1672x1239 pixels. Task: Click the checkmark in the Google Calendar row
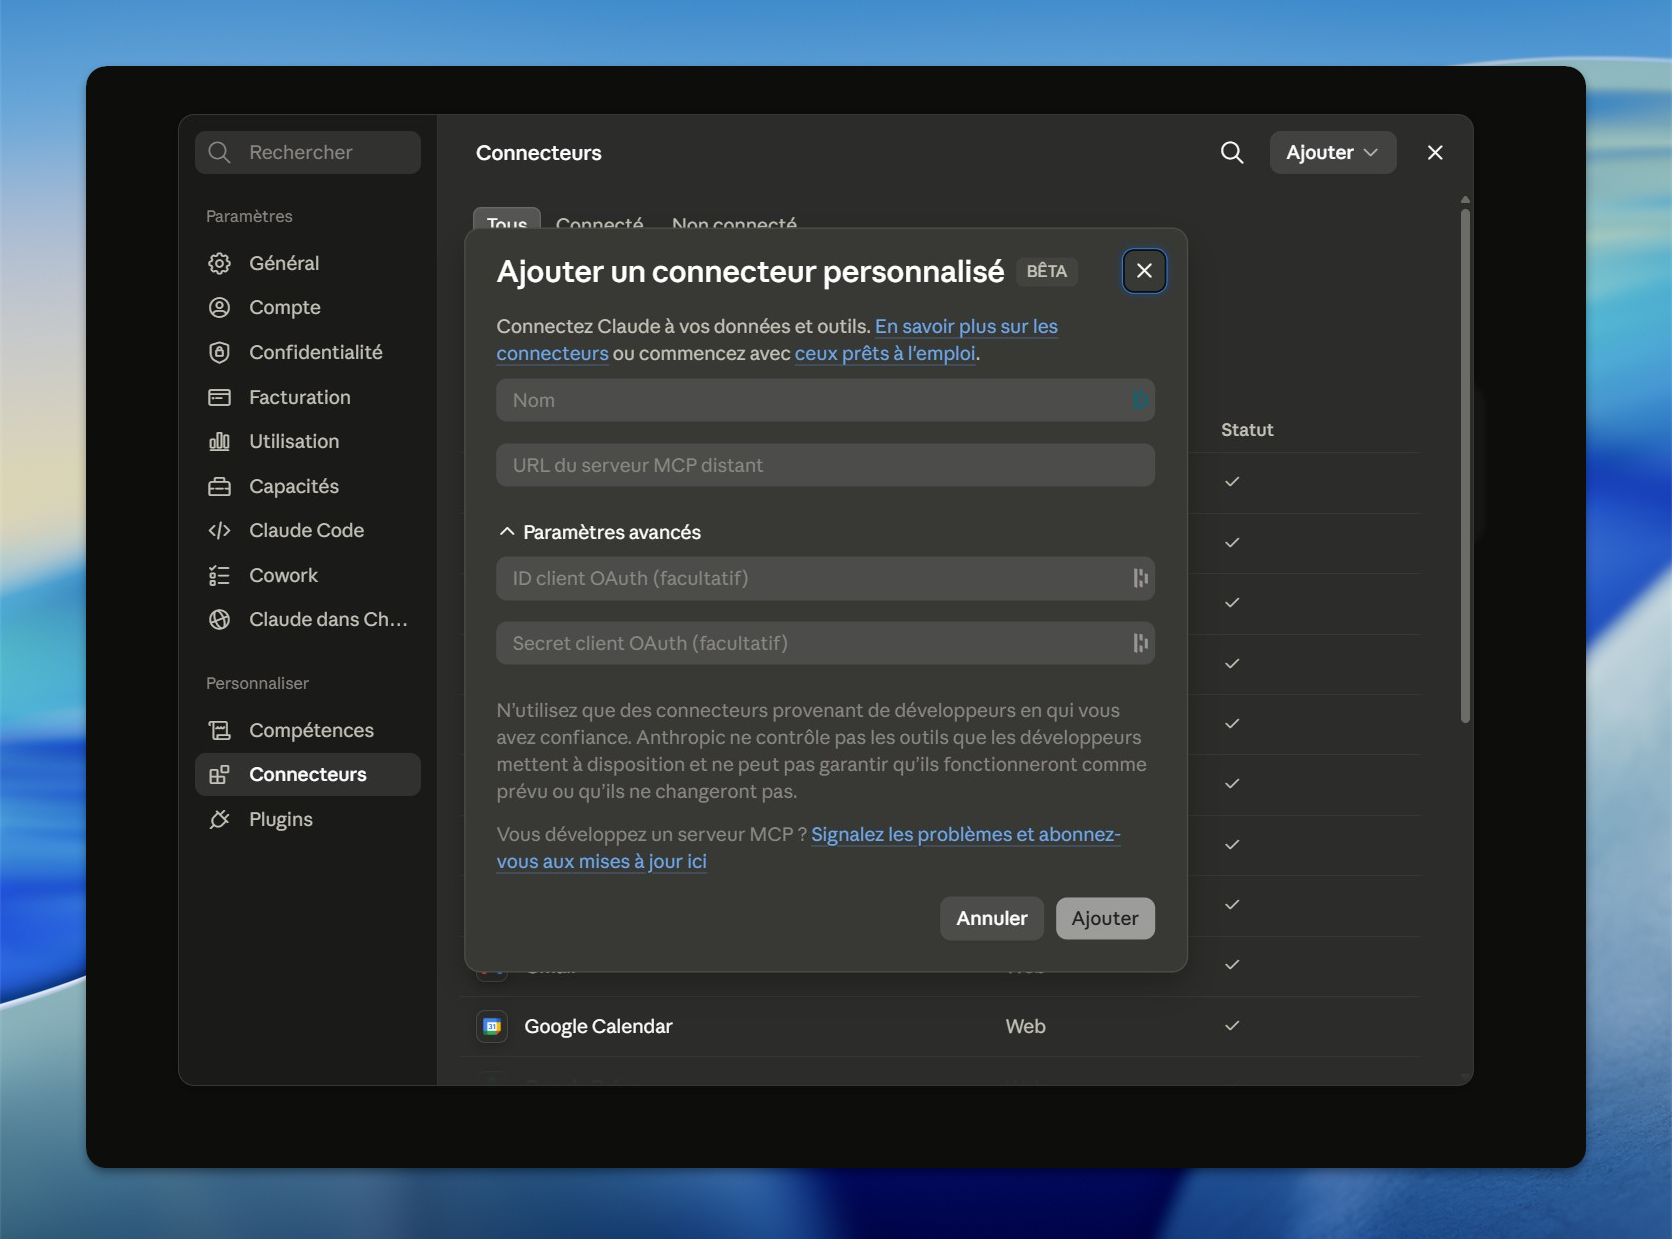(1232, 1026)
